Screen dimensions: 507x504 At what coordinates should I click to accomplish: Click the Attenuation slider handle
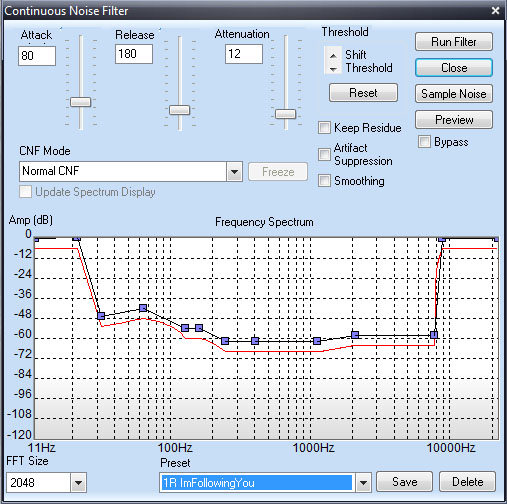285,114
